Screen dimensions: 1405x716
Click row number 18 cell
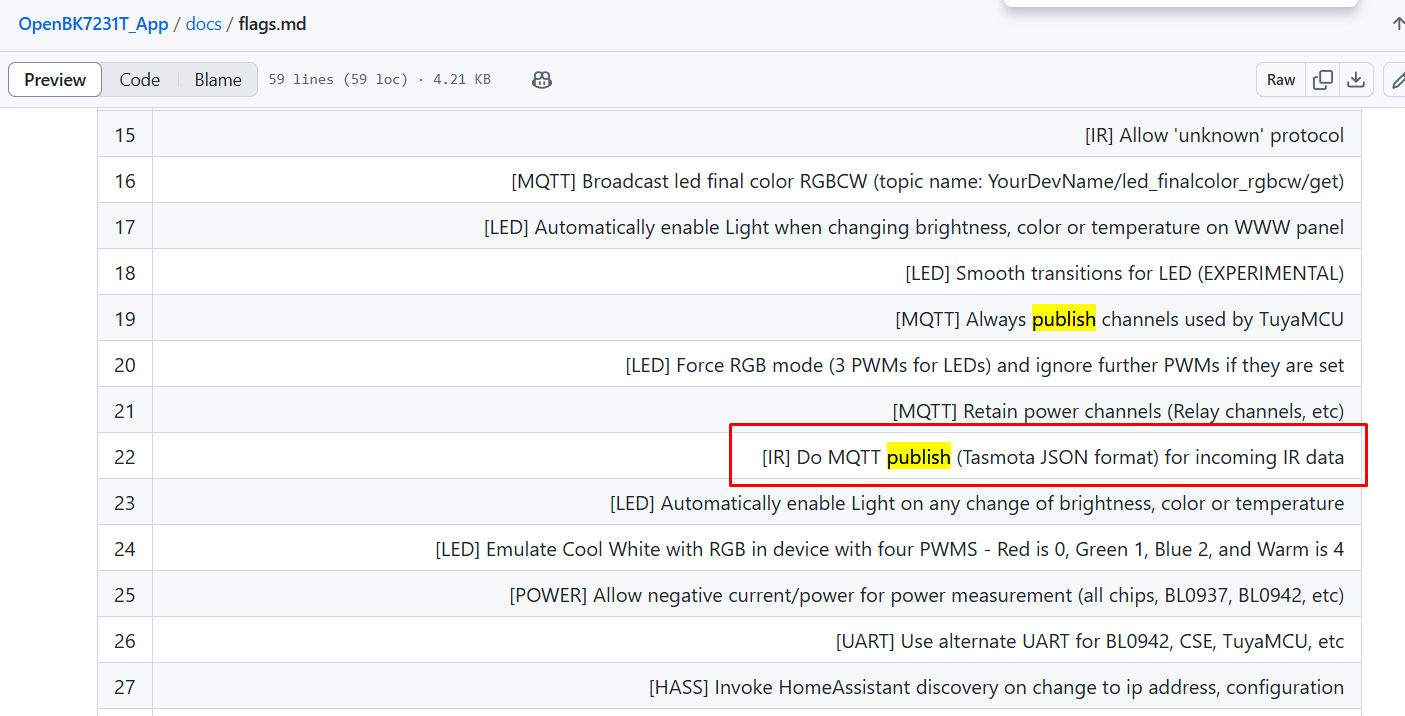[x=125, y=273]
